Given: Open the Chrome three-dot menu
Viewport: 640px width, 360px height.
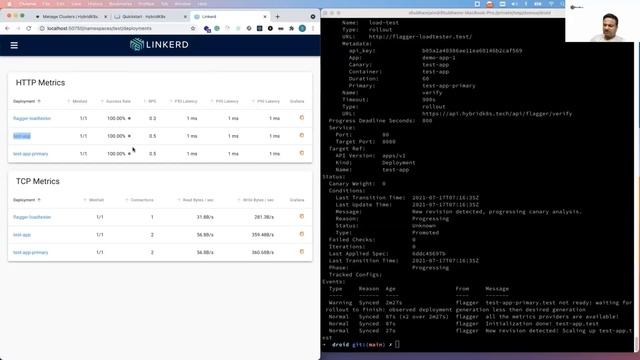Looking at the screenshot, I should click(x=313, y=29).
